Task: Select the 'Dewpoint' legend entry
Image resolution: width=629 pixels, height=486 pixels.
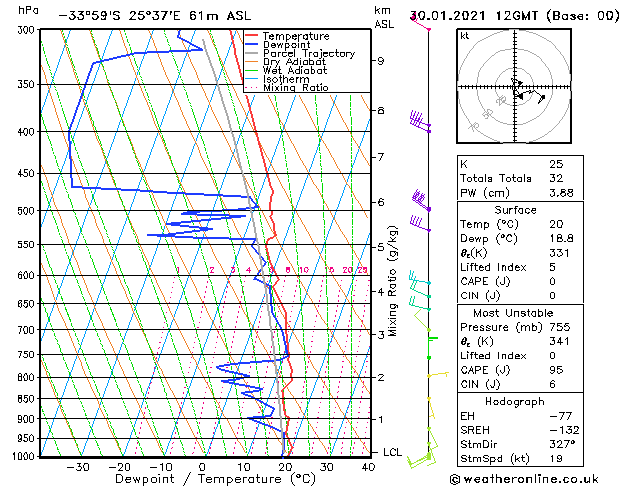Action: (286, 45)
